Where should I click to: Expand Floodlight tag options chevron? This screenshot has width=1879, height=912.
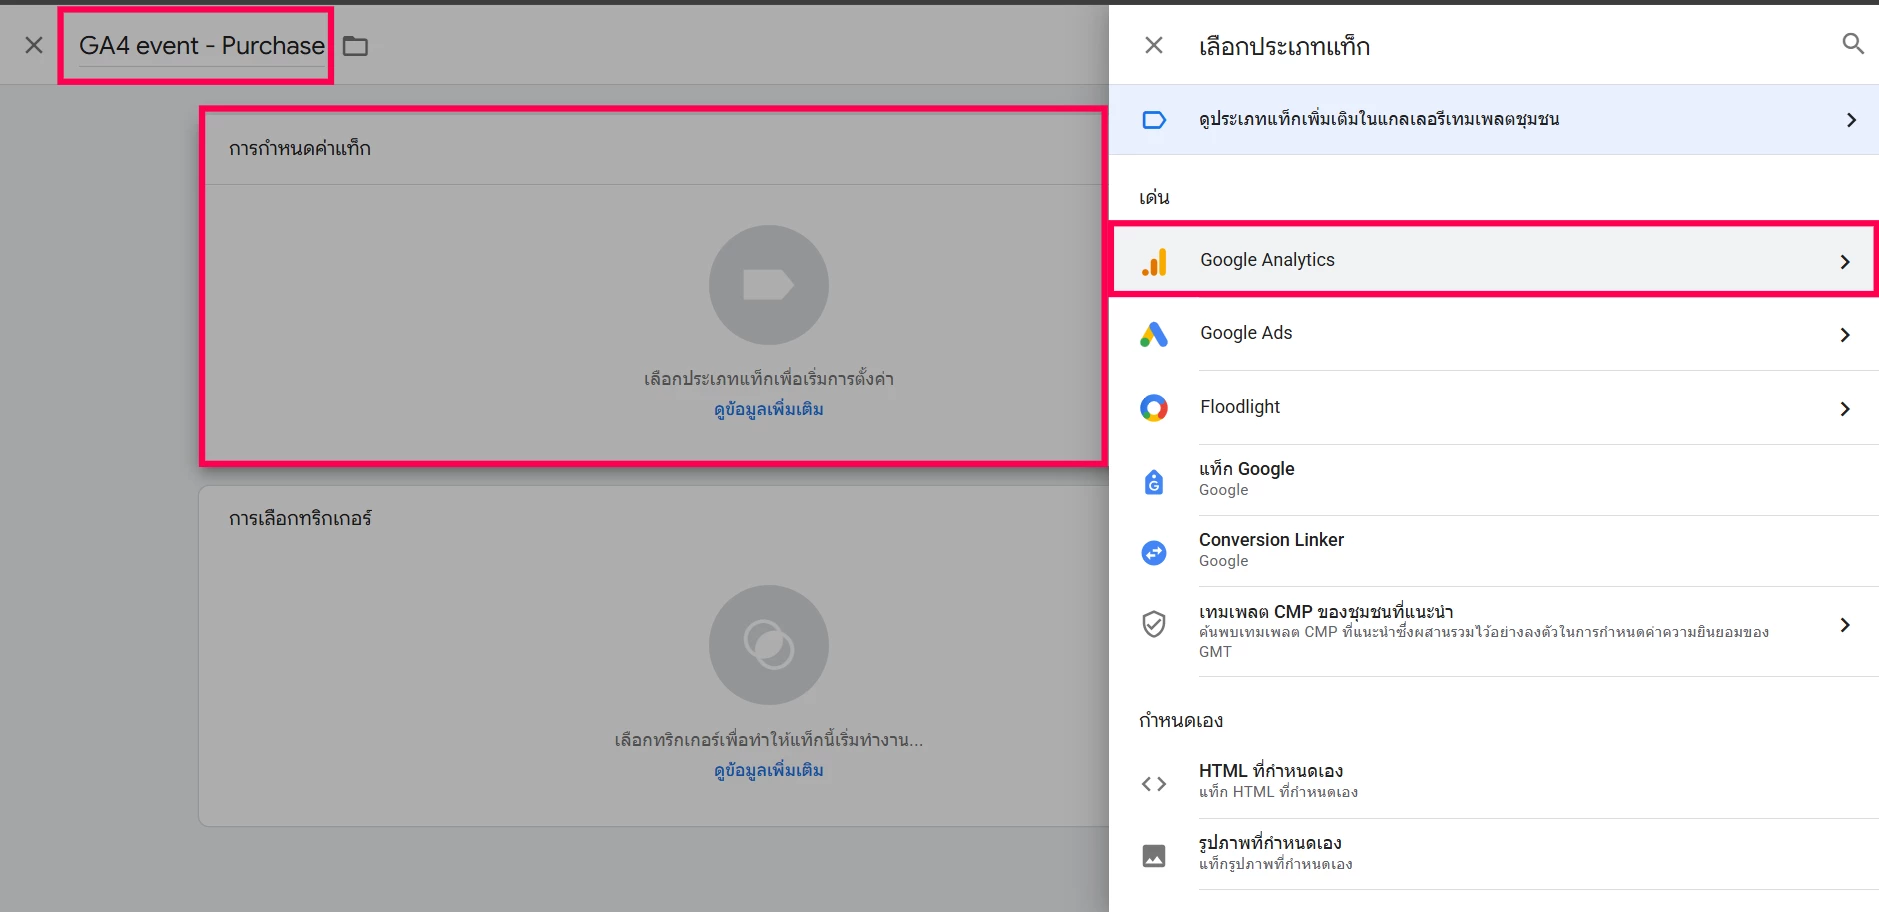[x=1845, y=409]
